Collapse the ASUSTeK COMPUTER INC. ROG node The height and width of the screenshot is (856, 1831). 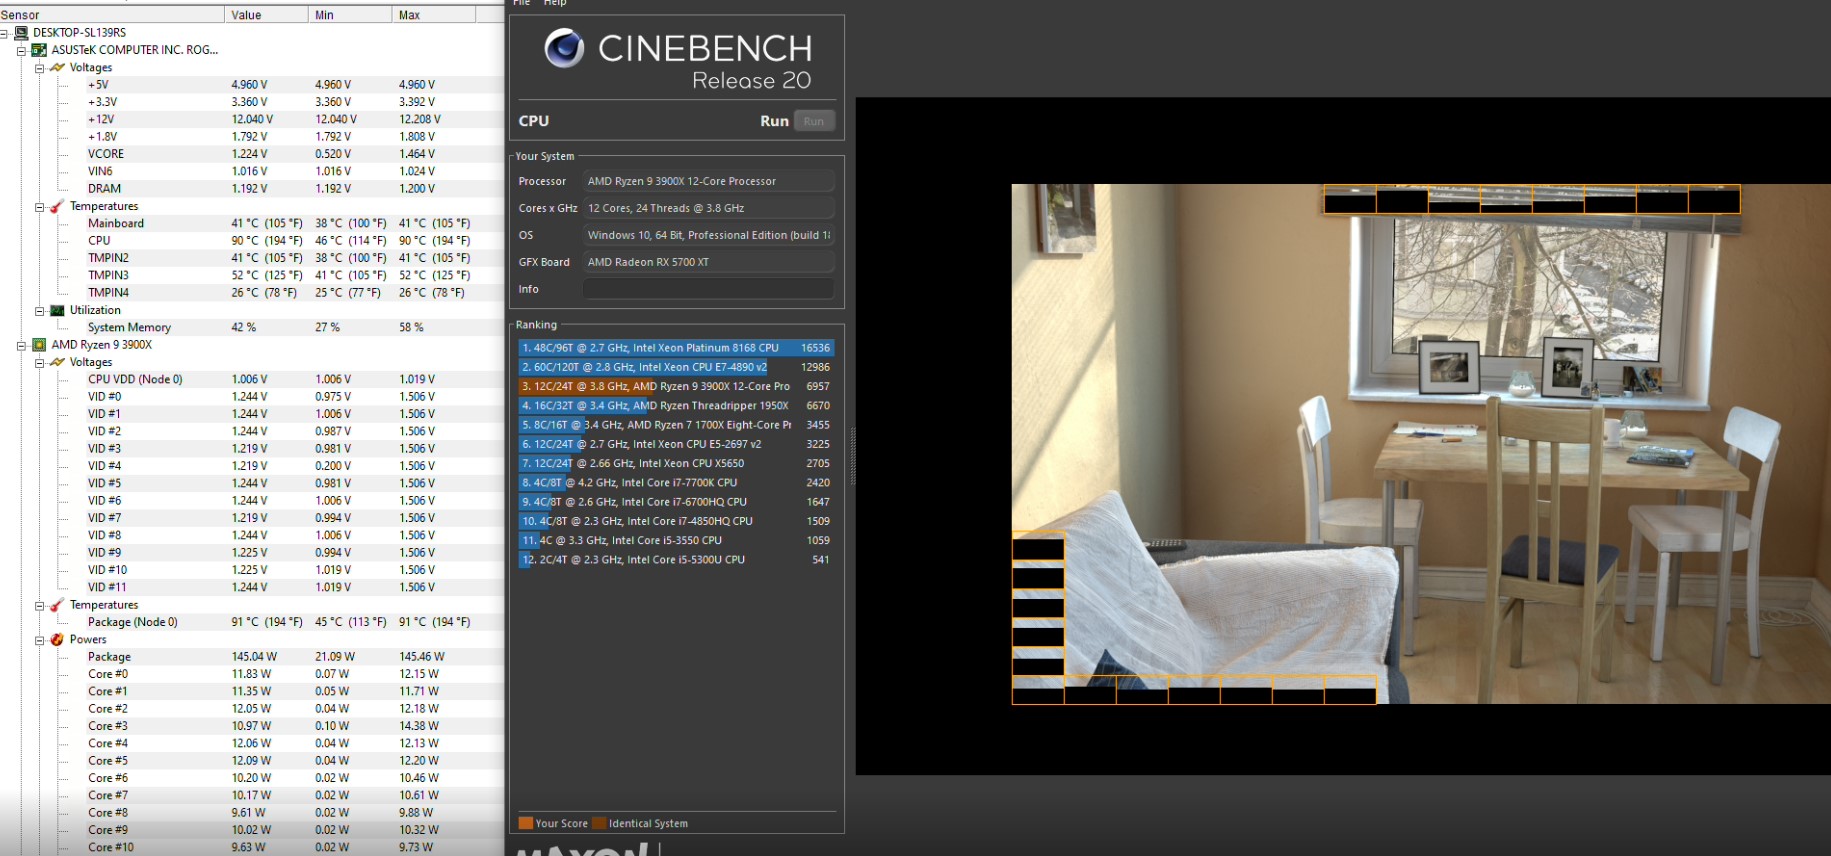(21, 50)
